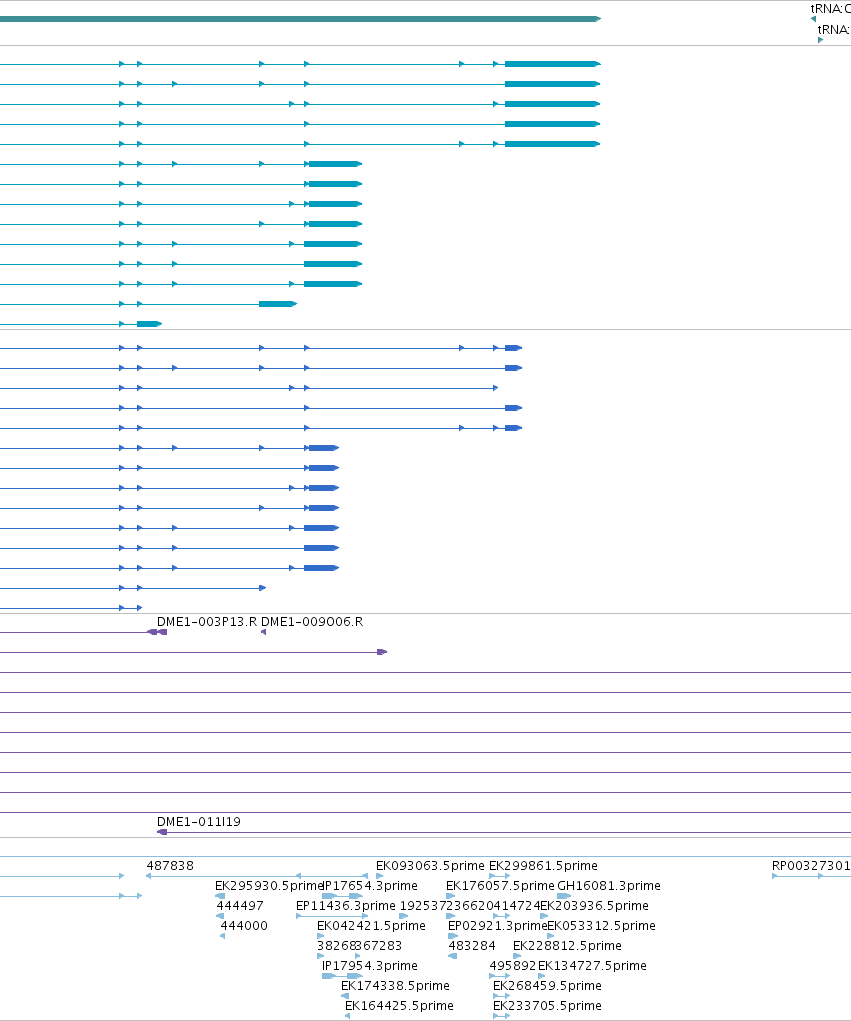The width and height of the screenshot is (851, 1021).
Task: Click the 483284 feature label
Action: point(472,945)
